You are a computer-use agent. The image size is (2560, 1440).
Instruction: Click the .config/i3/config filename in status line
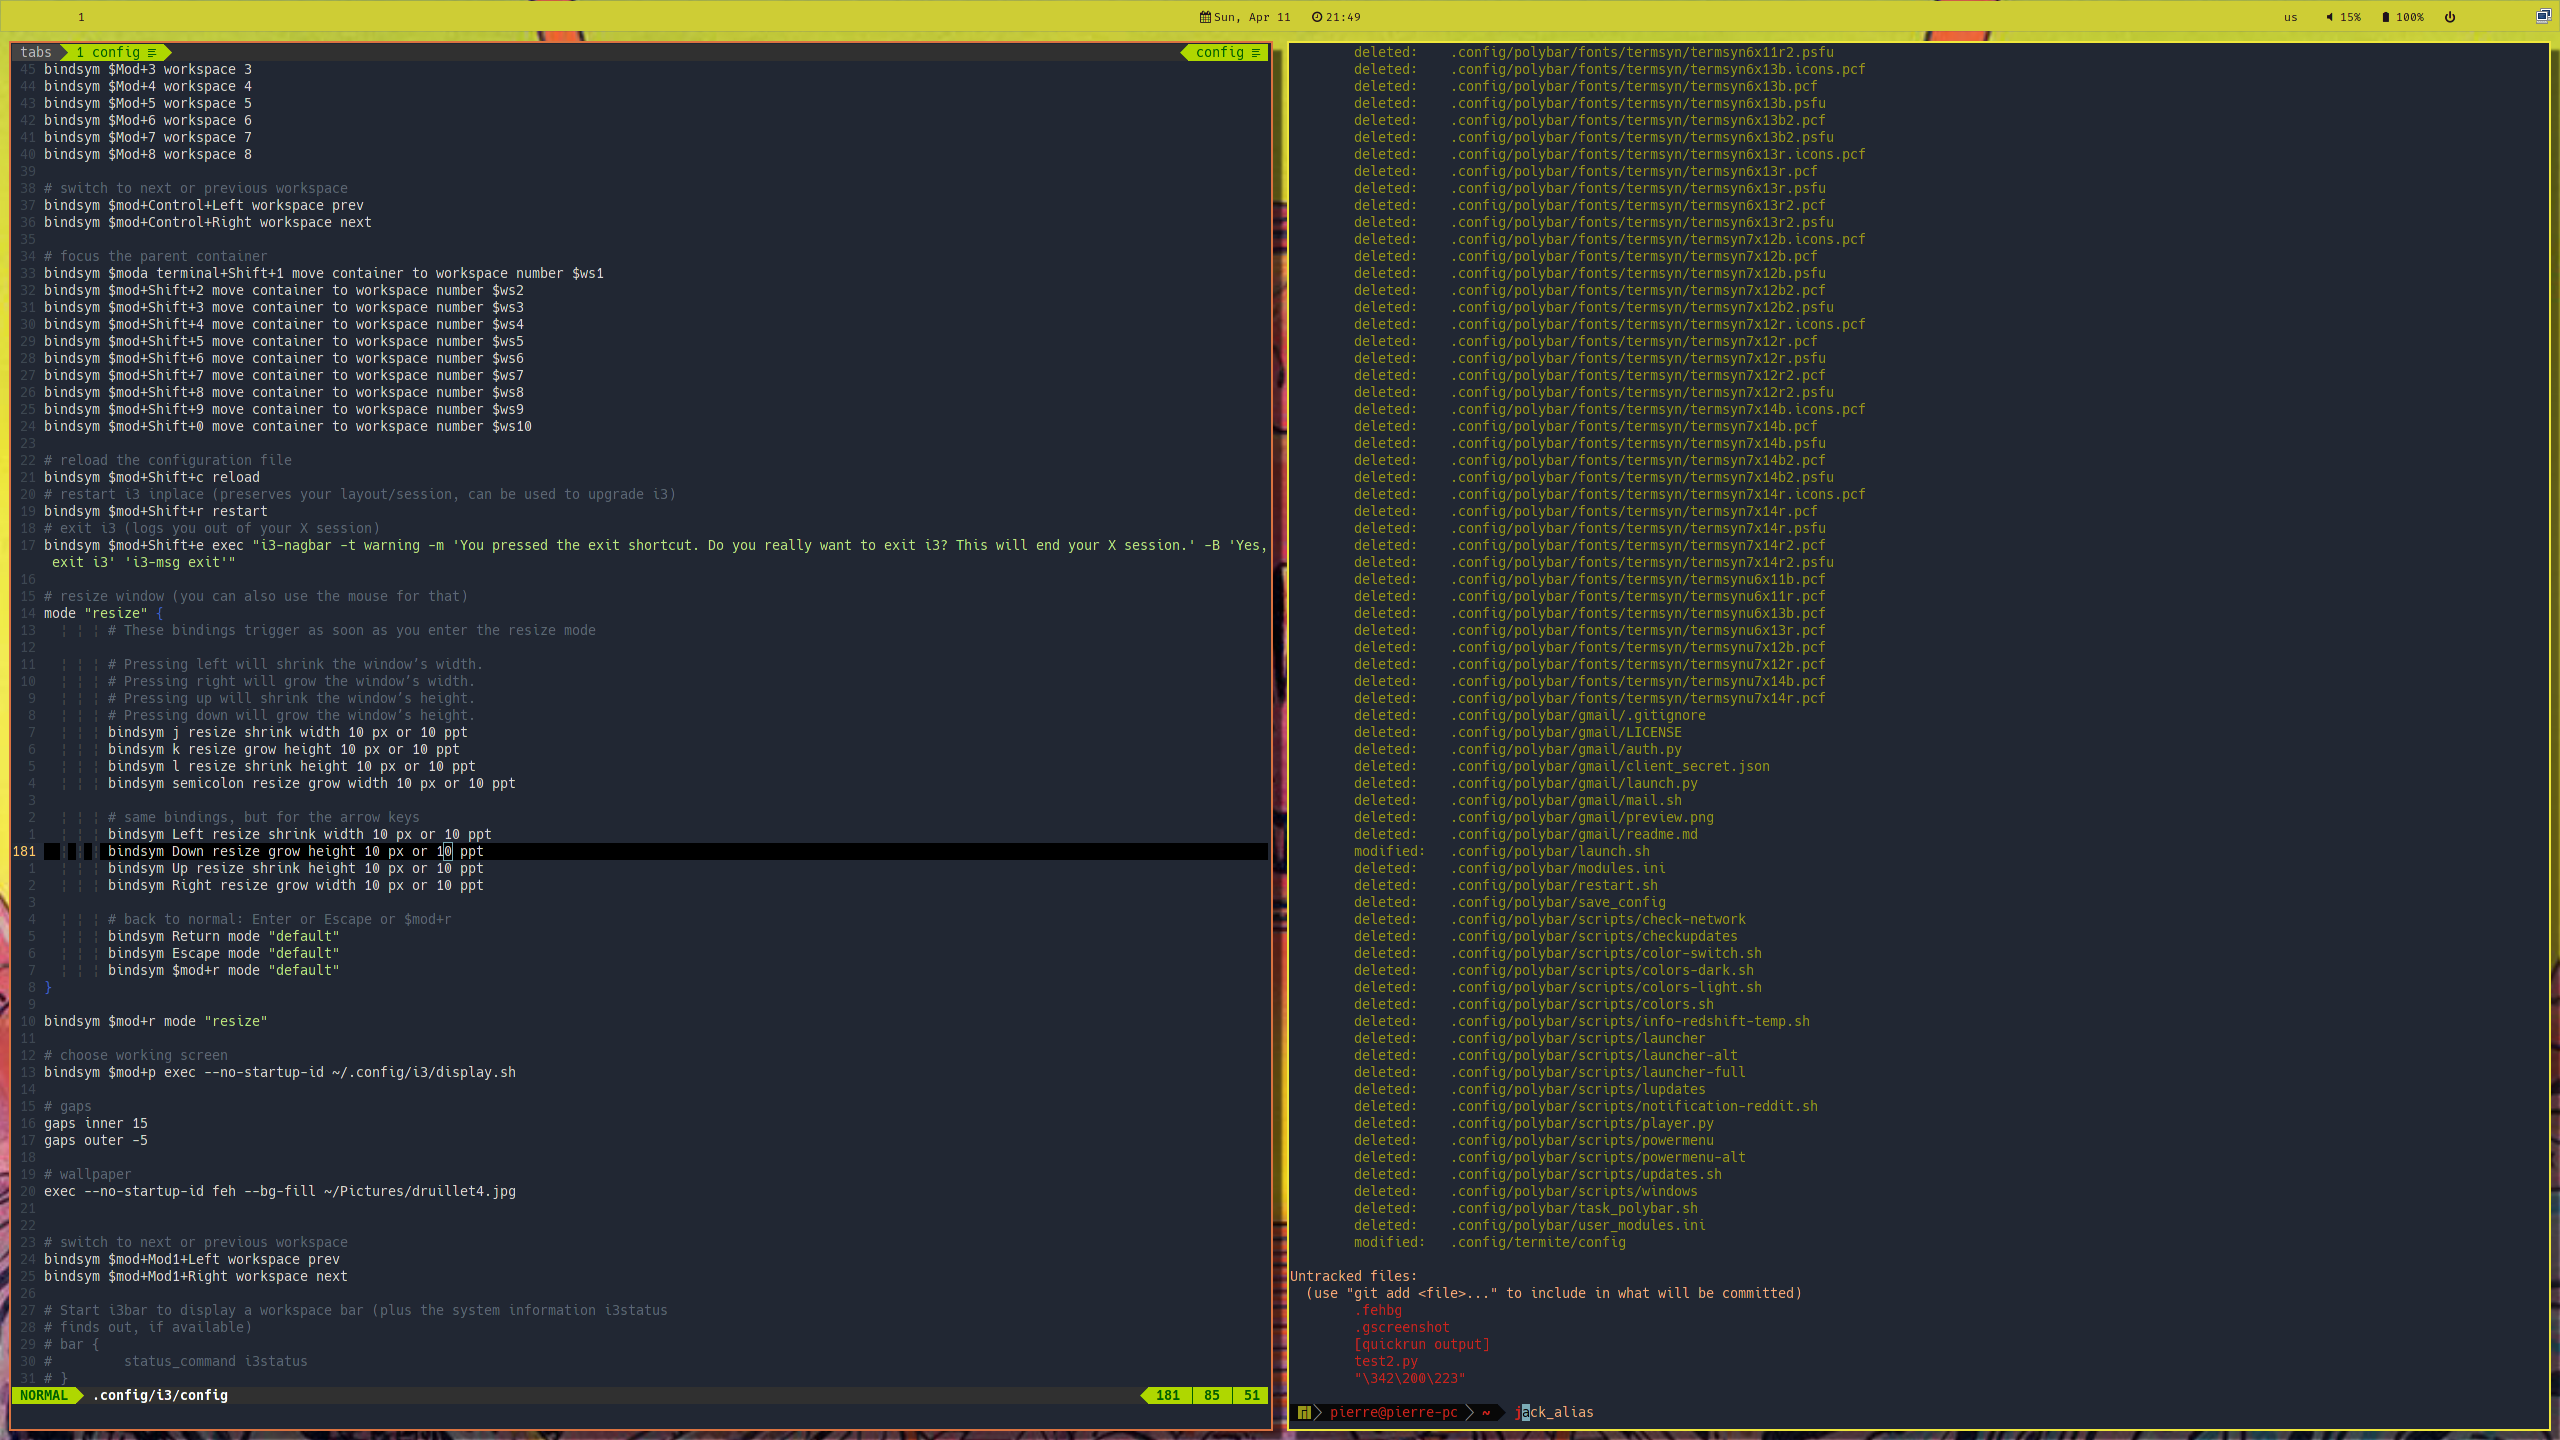160,1395
